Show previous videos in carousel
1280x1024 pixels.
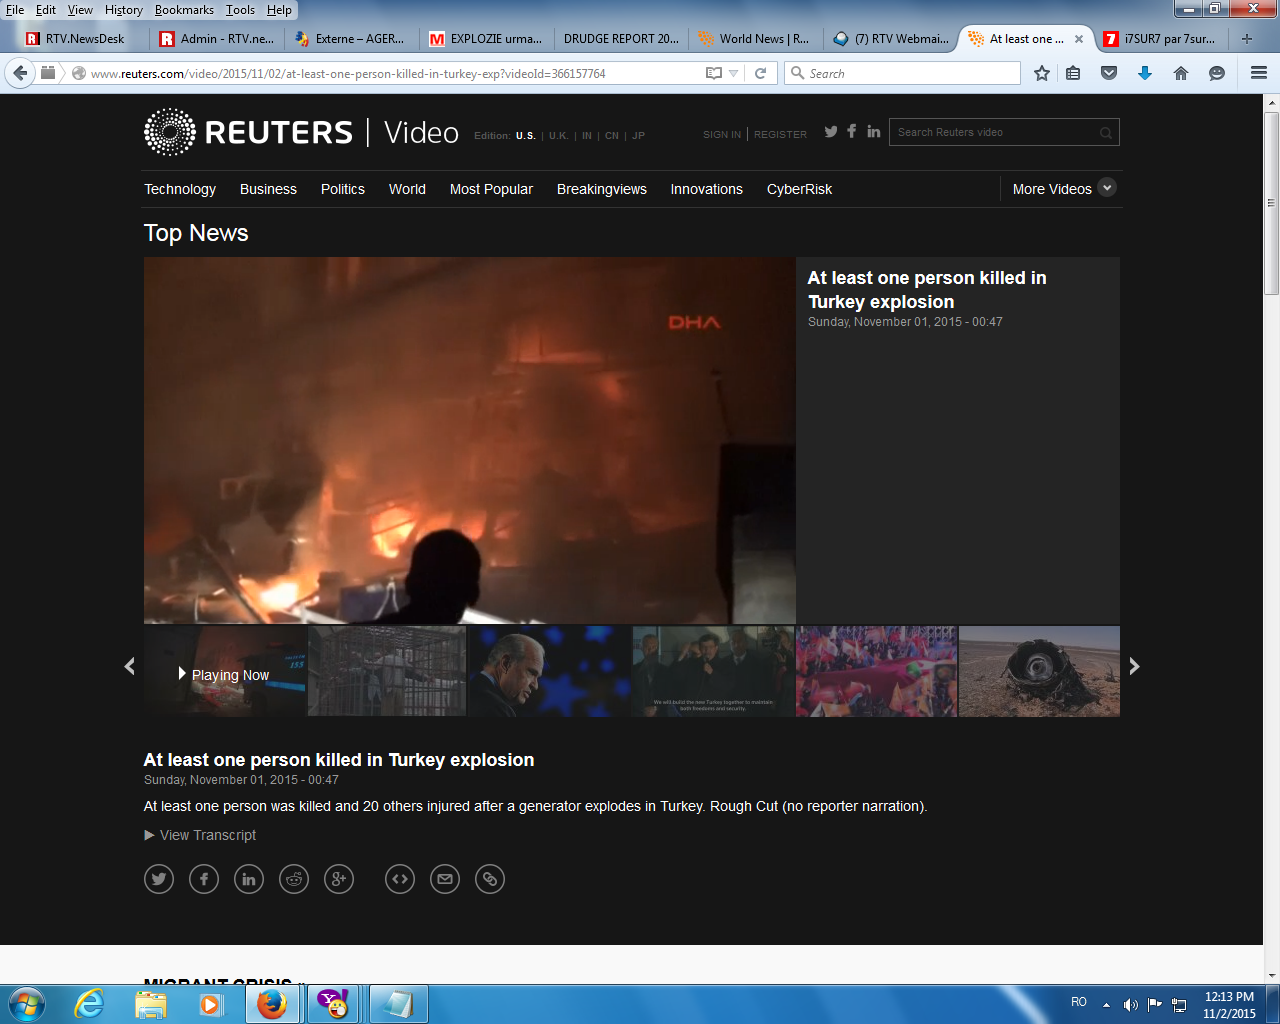129,666
